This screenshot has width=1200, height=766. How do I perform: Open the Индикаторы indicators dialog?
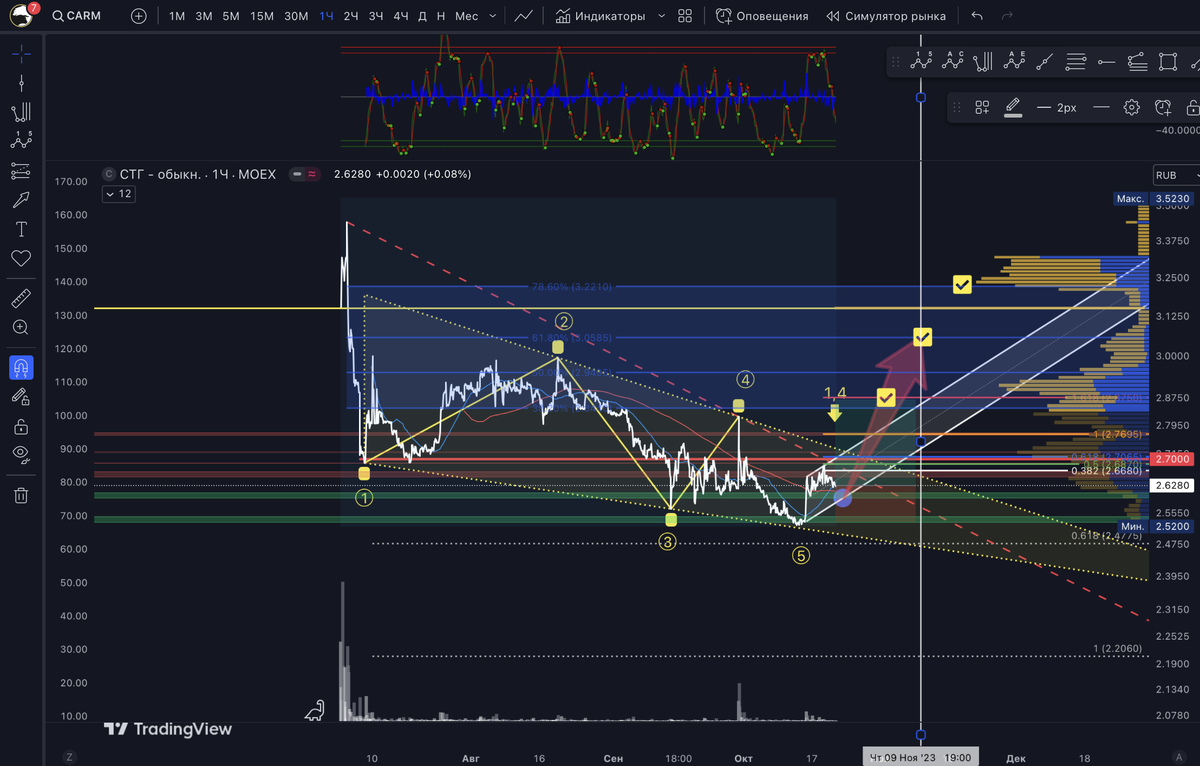pyautogui.click(x=600, y=16)
